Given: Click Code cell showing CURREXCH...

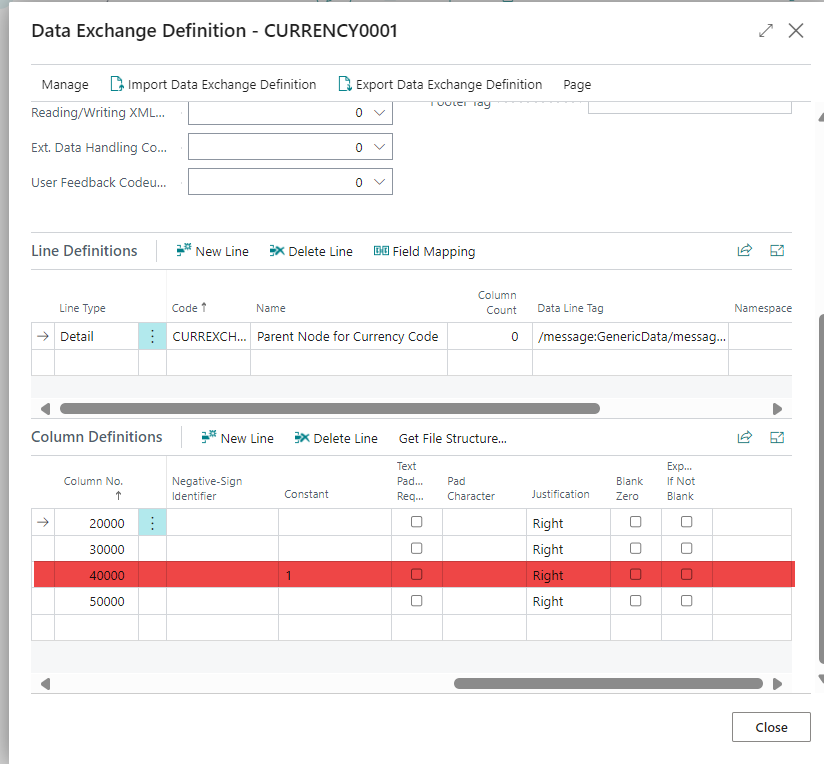Looking at the screenshot, I should (208, 336).
